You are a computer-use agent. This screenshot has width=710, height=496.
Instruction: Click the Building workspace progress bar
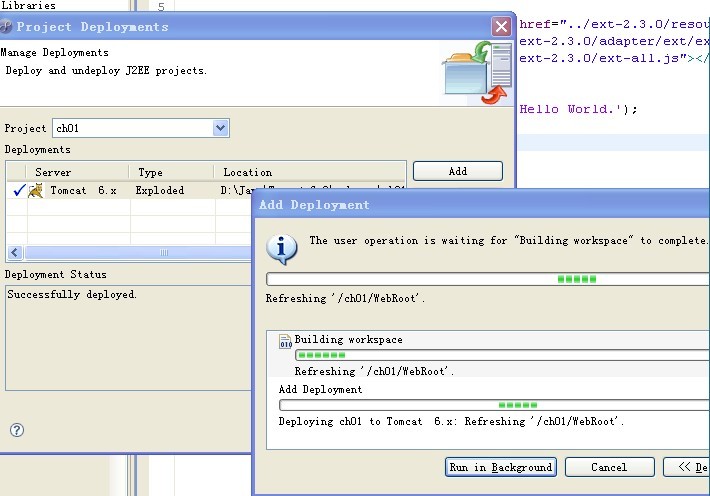pos(502,355)
